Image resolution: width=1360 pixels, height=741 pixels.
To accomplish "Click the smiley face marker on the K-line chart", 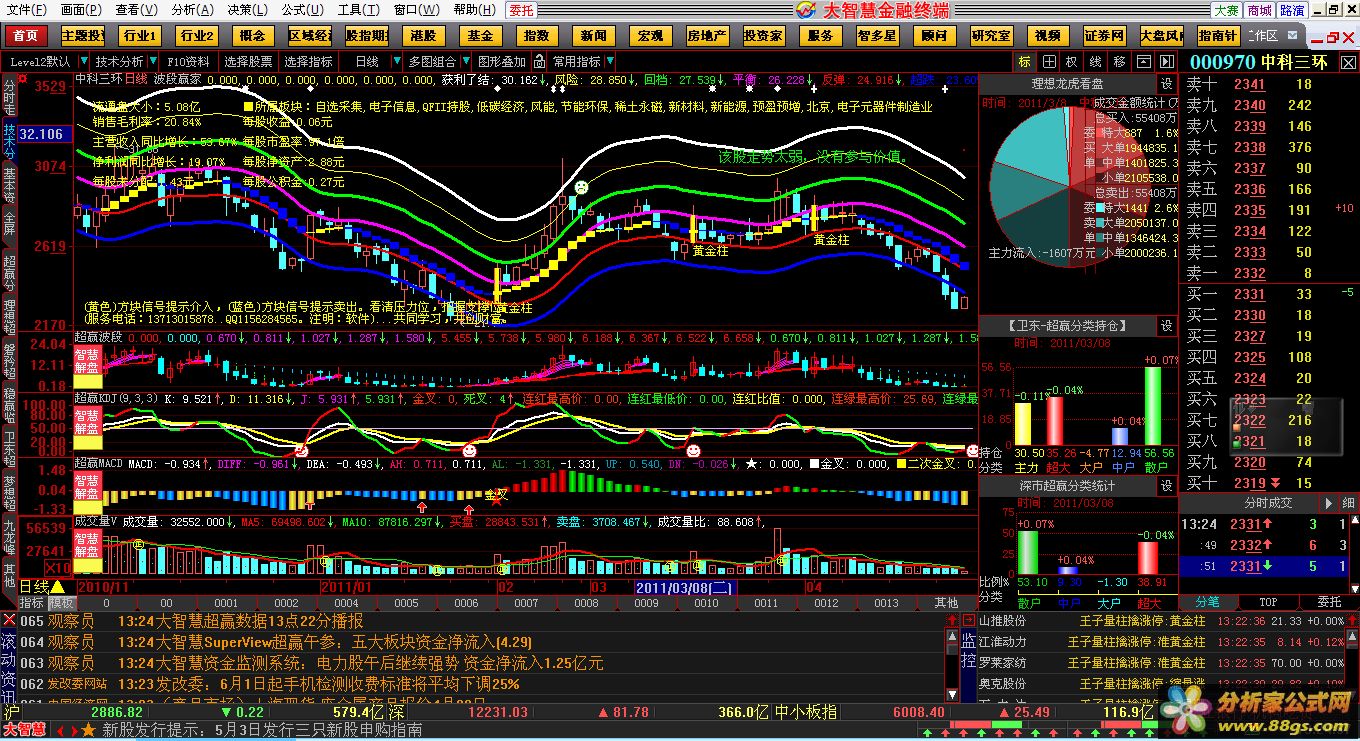I will pos(581,187).
